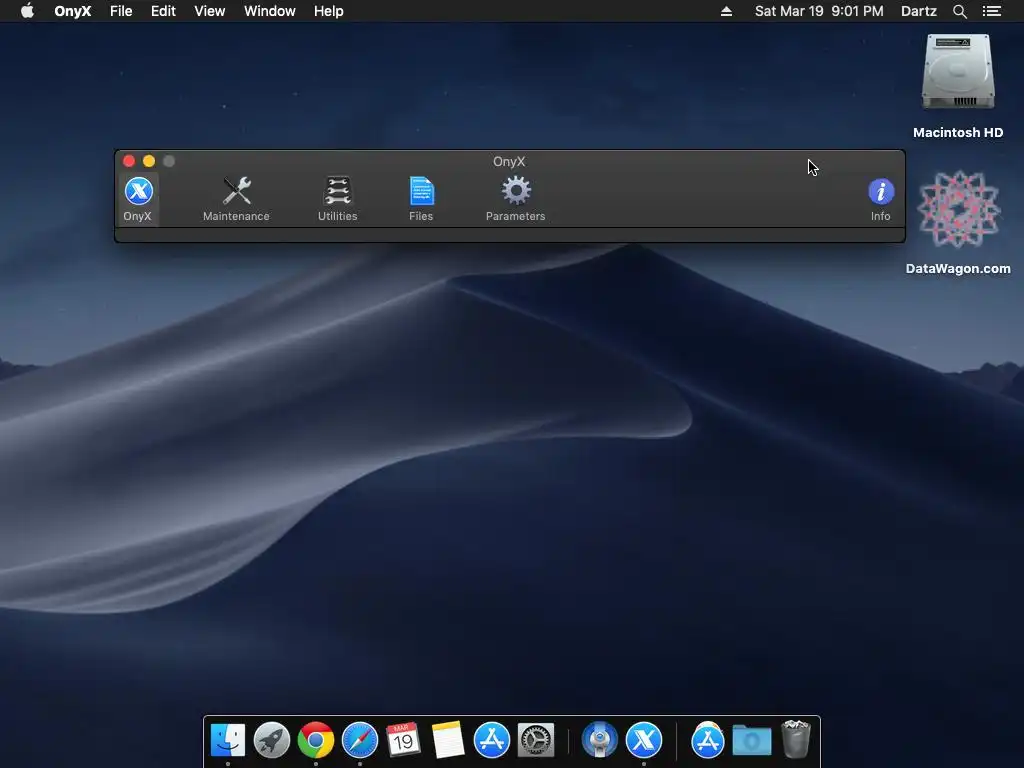1024x768 pixels.
Task: Open Safari from the Dock
Action: (x=360, y=740)
